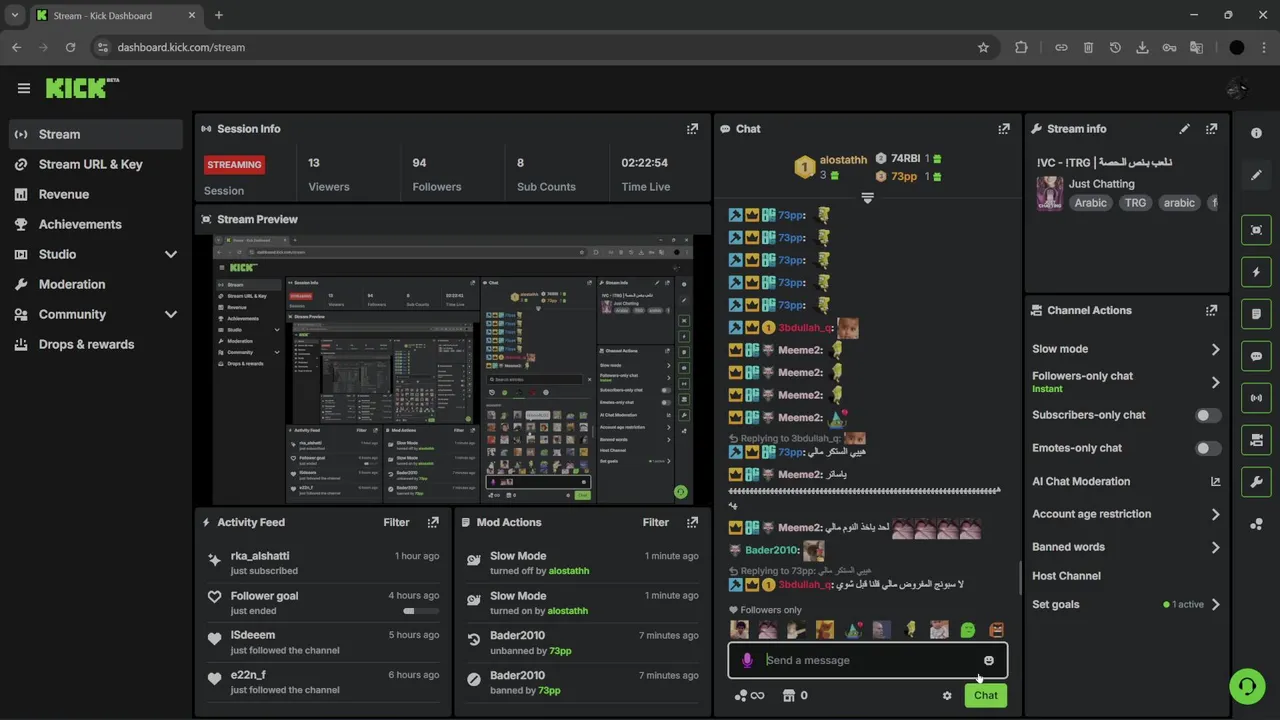Toggle Subscribers-only chat switch
This screenshot has height=720, width=1280.
[1208, 415]
